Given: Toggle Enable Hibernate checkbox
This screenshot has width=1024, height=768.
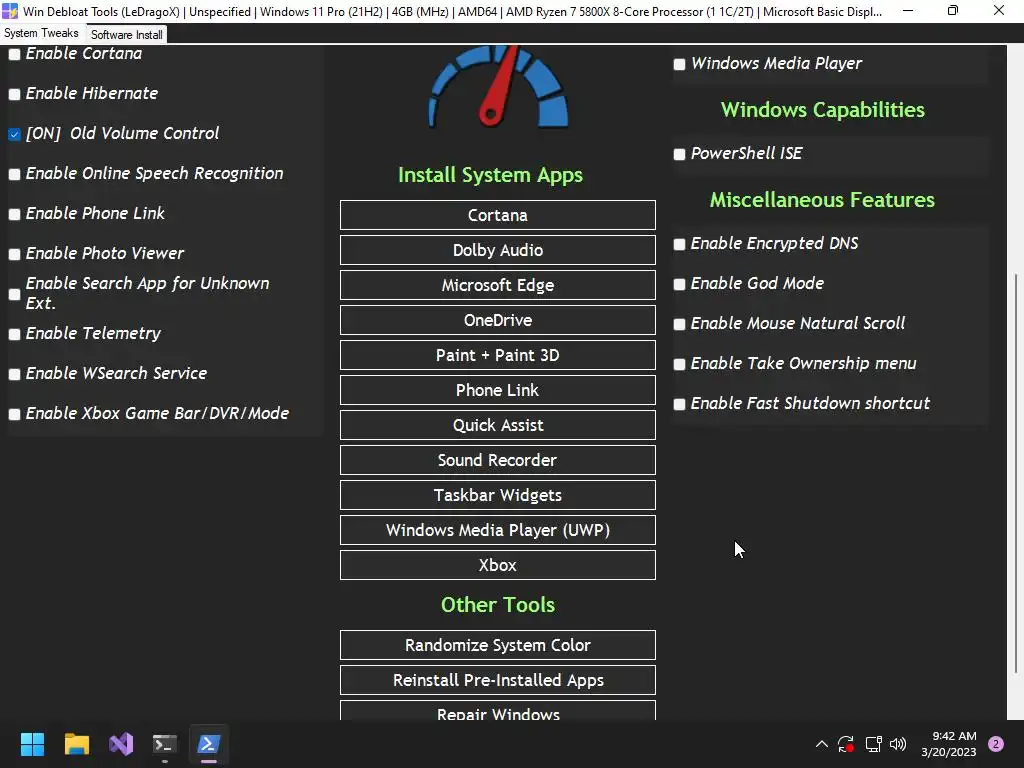Looking at the screenshot, I should pos(14,94).
